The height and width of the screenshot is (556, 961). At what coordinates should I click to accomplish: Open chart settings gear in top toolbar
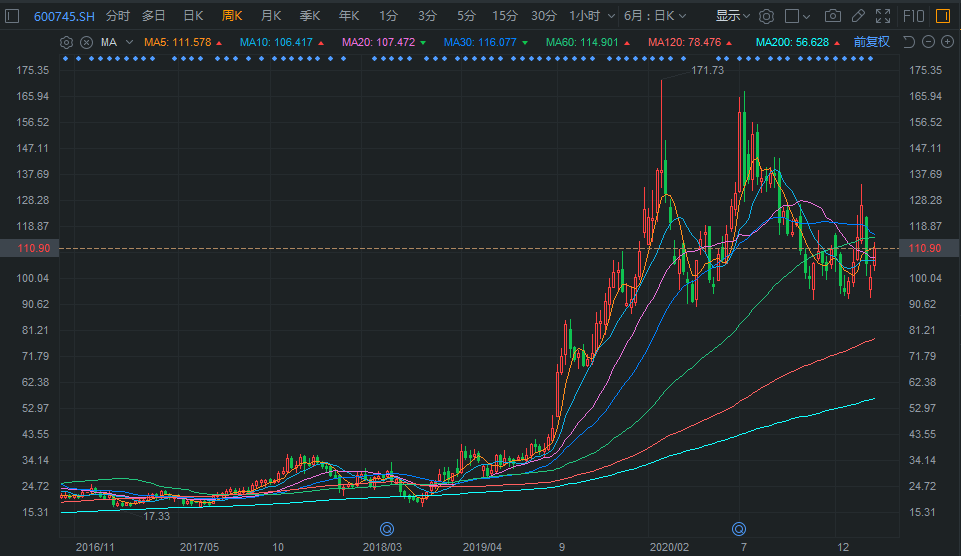(766, 16)
